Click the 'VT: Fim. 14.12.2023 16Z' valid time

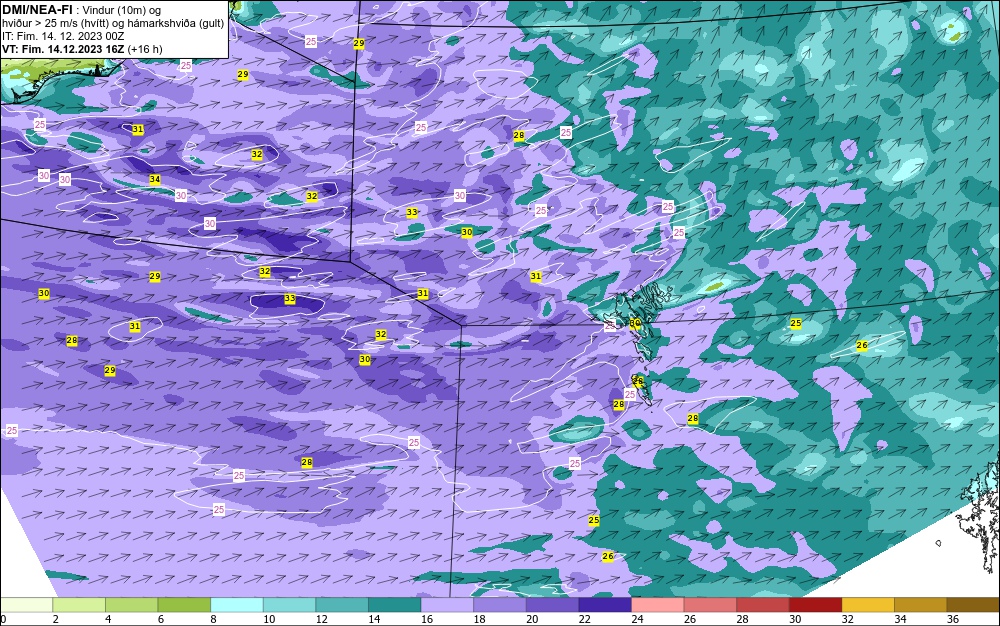(x=63, y=49)
